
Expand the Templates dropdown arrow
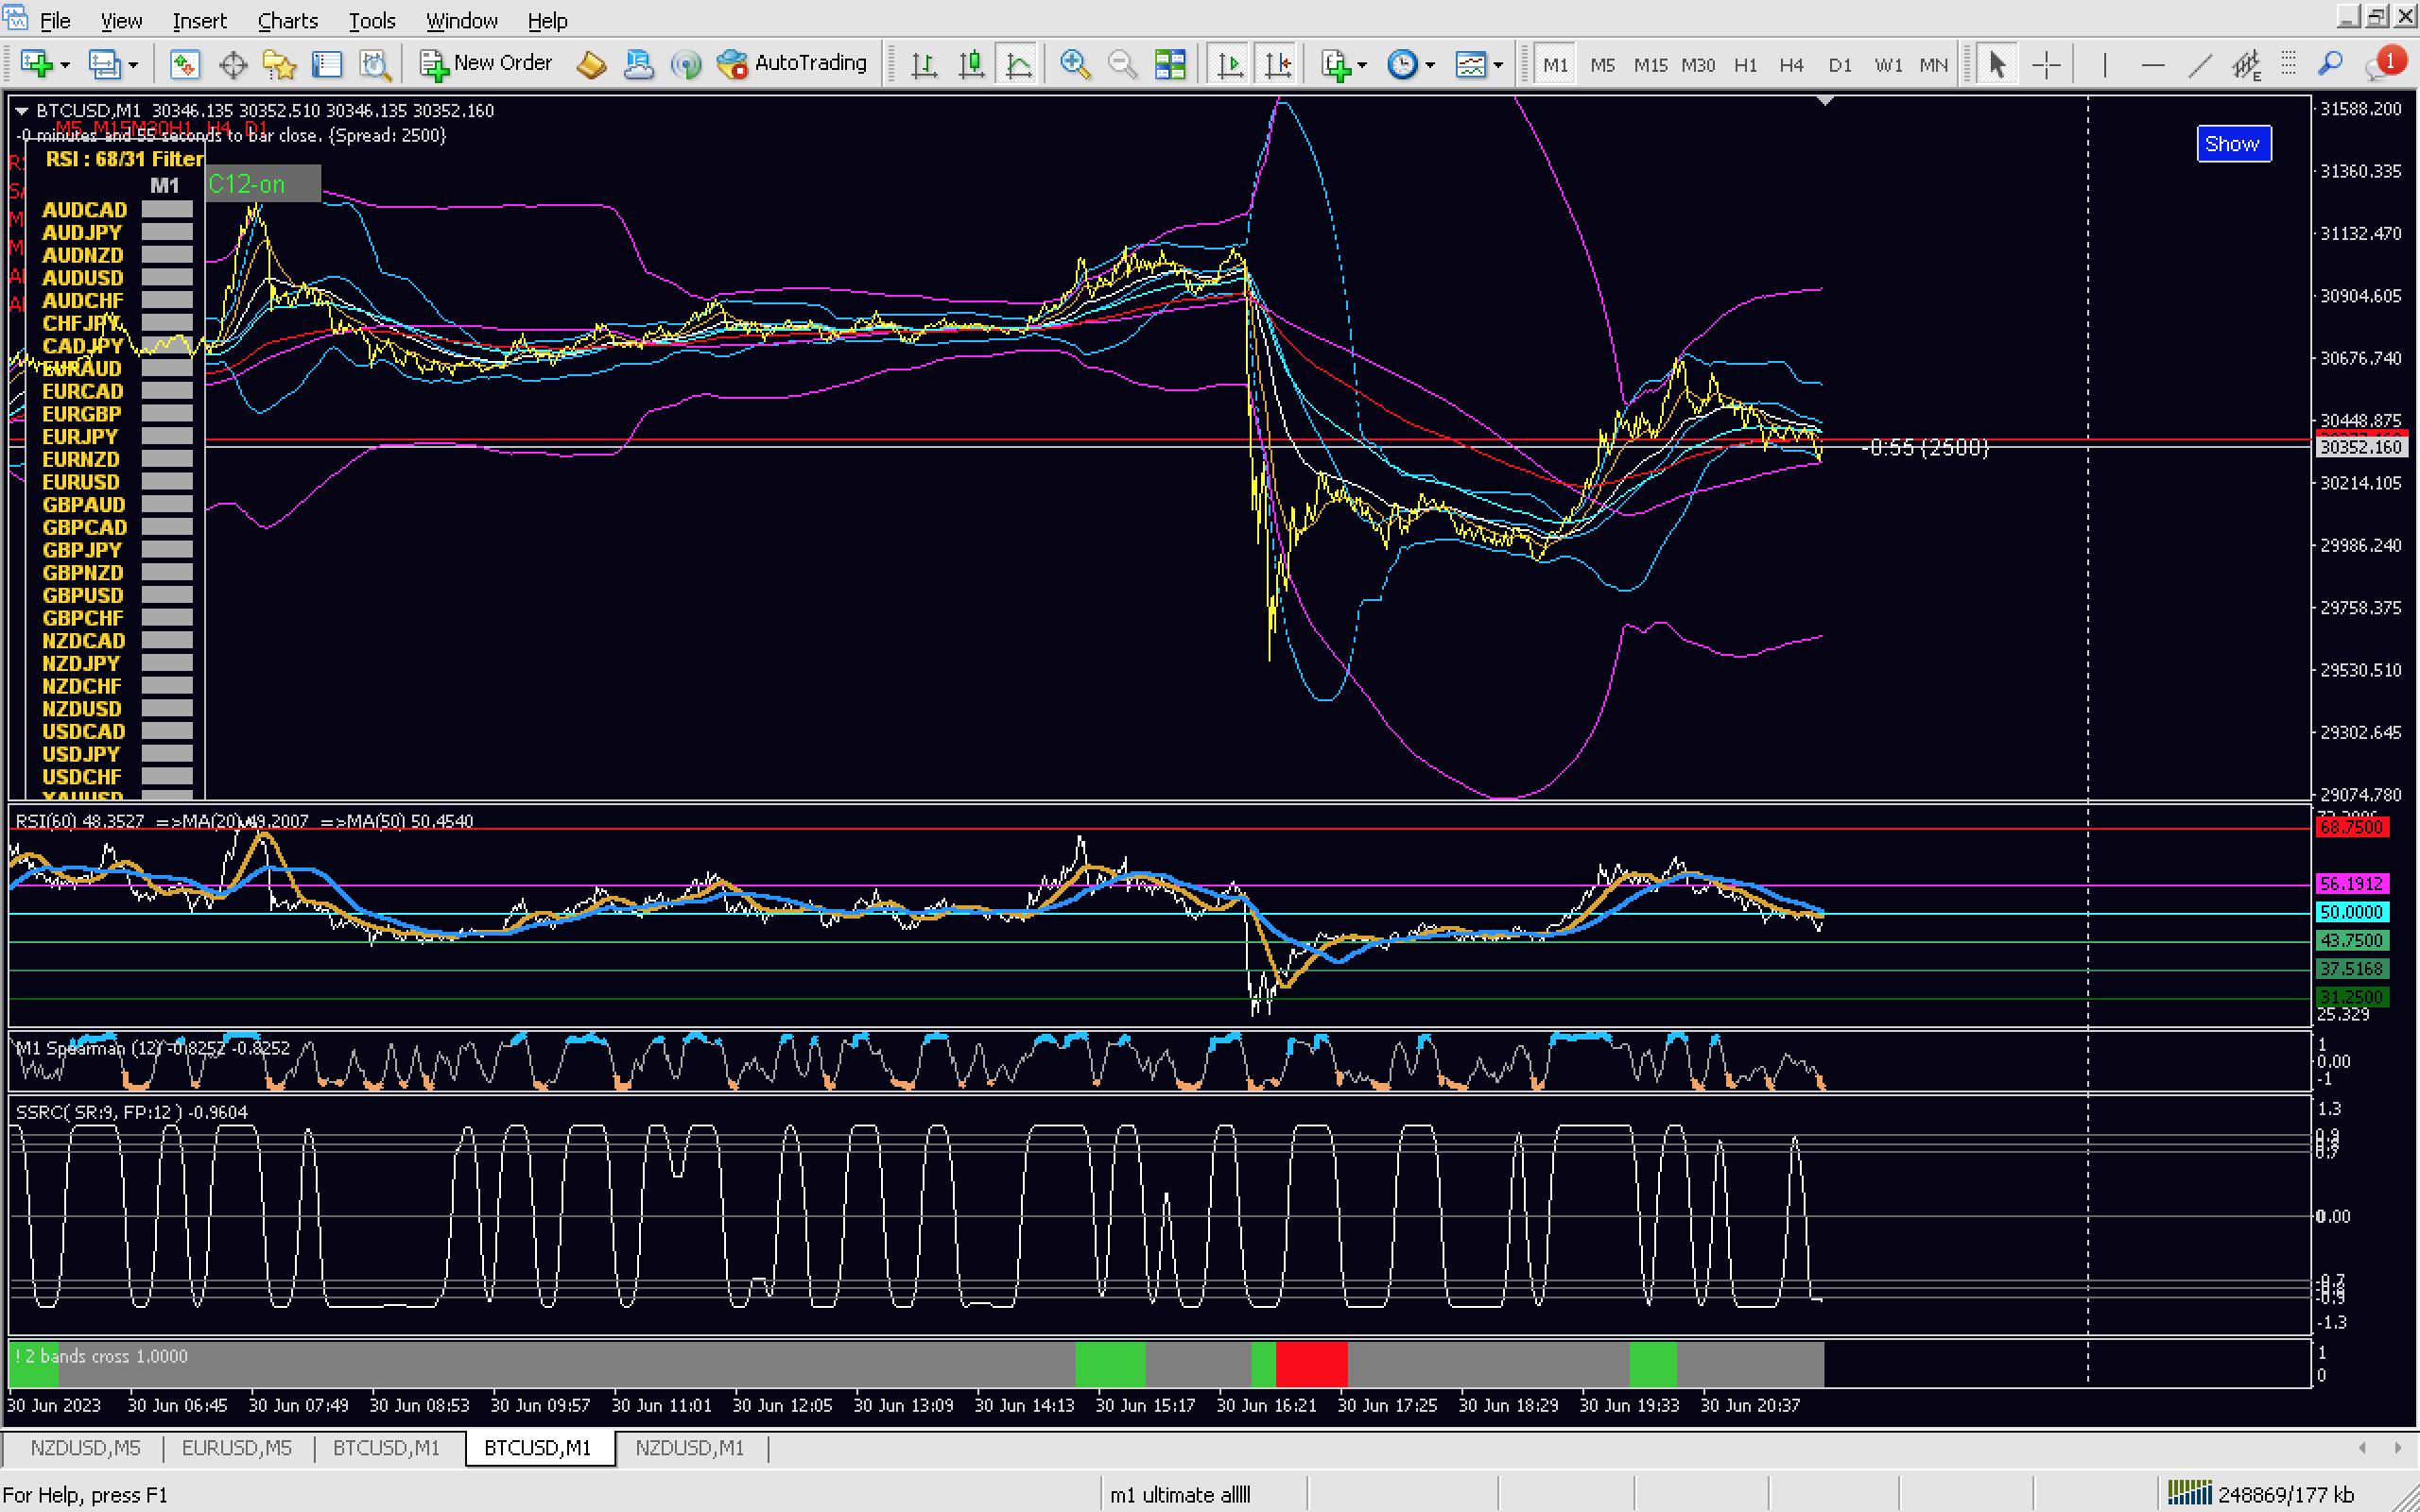click(x=1498, y=65)
